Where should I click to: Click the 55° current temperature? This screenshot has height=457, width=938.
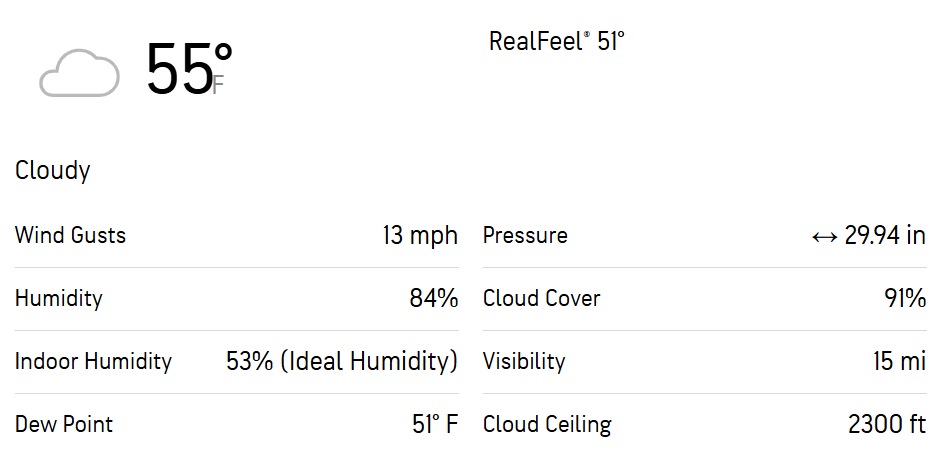pyautogui.click(x=189, y=69)
